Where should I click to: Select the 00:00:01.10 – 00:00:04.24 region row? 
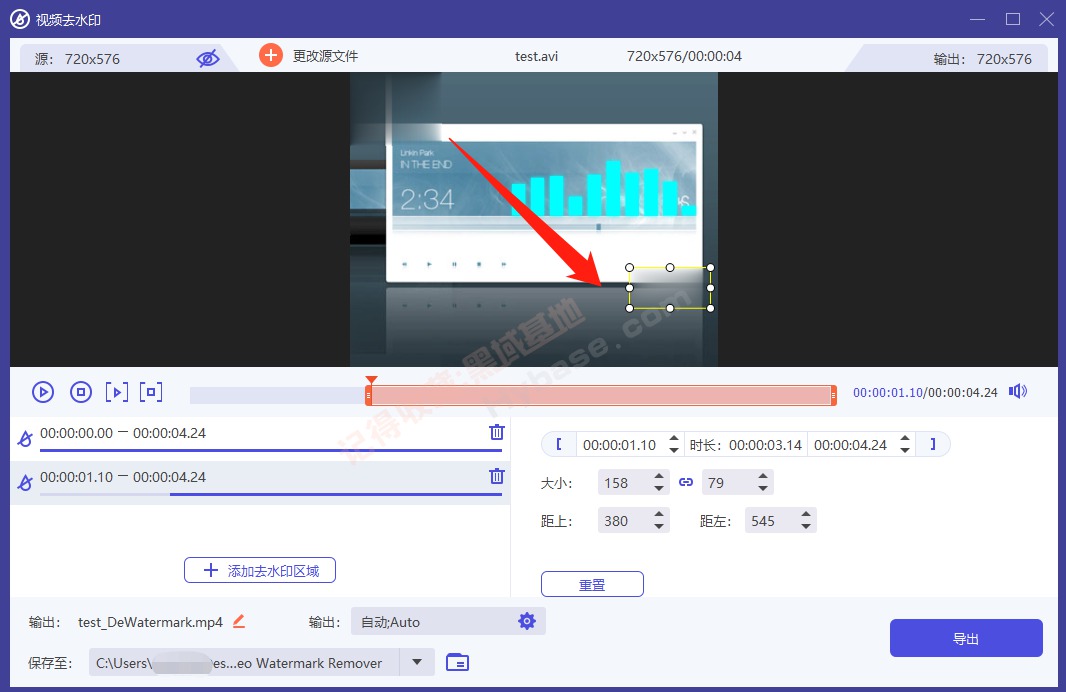[260, 483]
